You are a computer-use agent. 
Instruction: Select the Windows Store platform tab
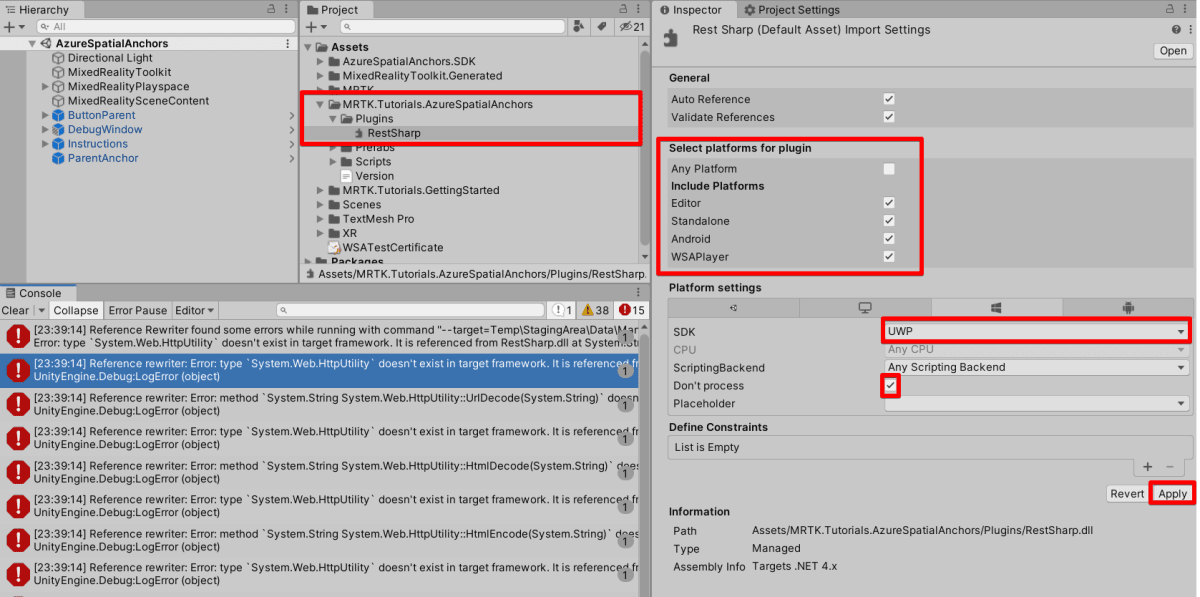tap(996, 307)
